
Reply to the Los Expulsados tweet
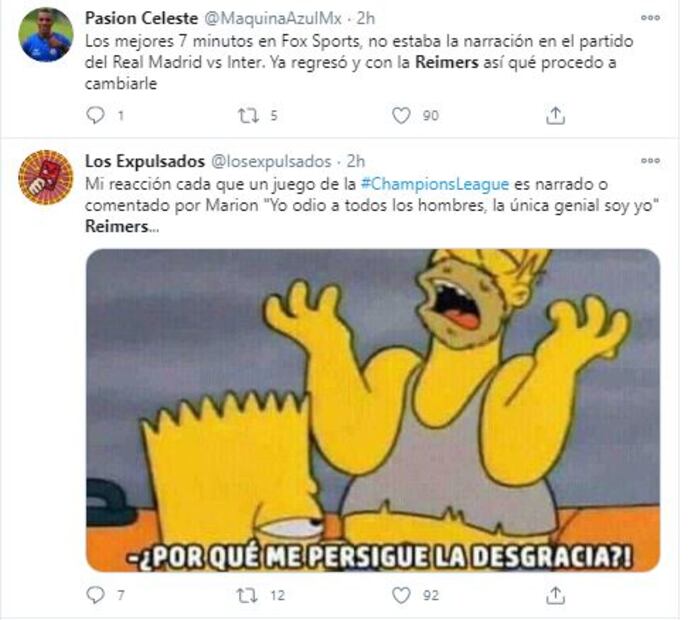coord(95,595)
